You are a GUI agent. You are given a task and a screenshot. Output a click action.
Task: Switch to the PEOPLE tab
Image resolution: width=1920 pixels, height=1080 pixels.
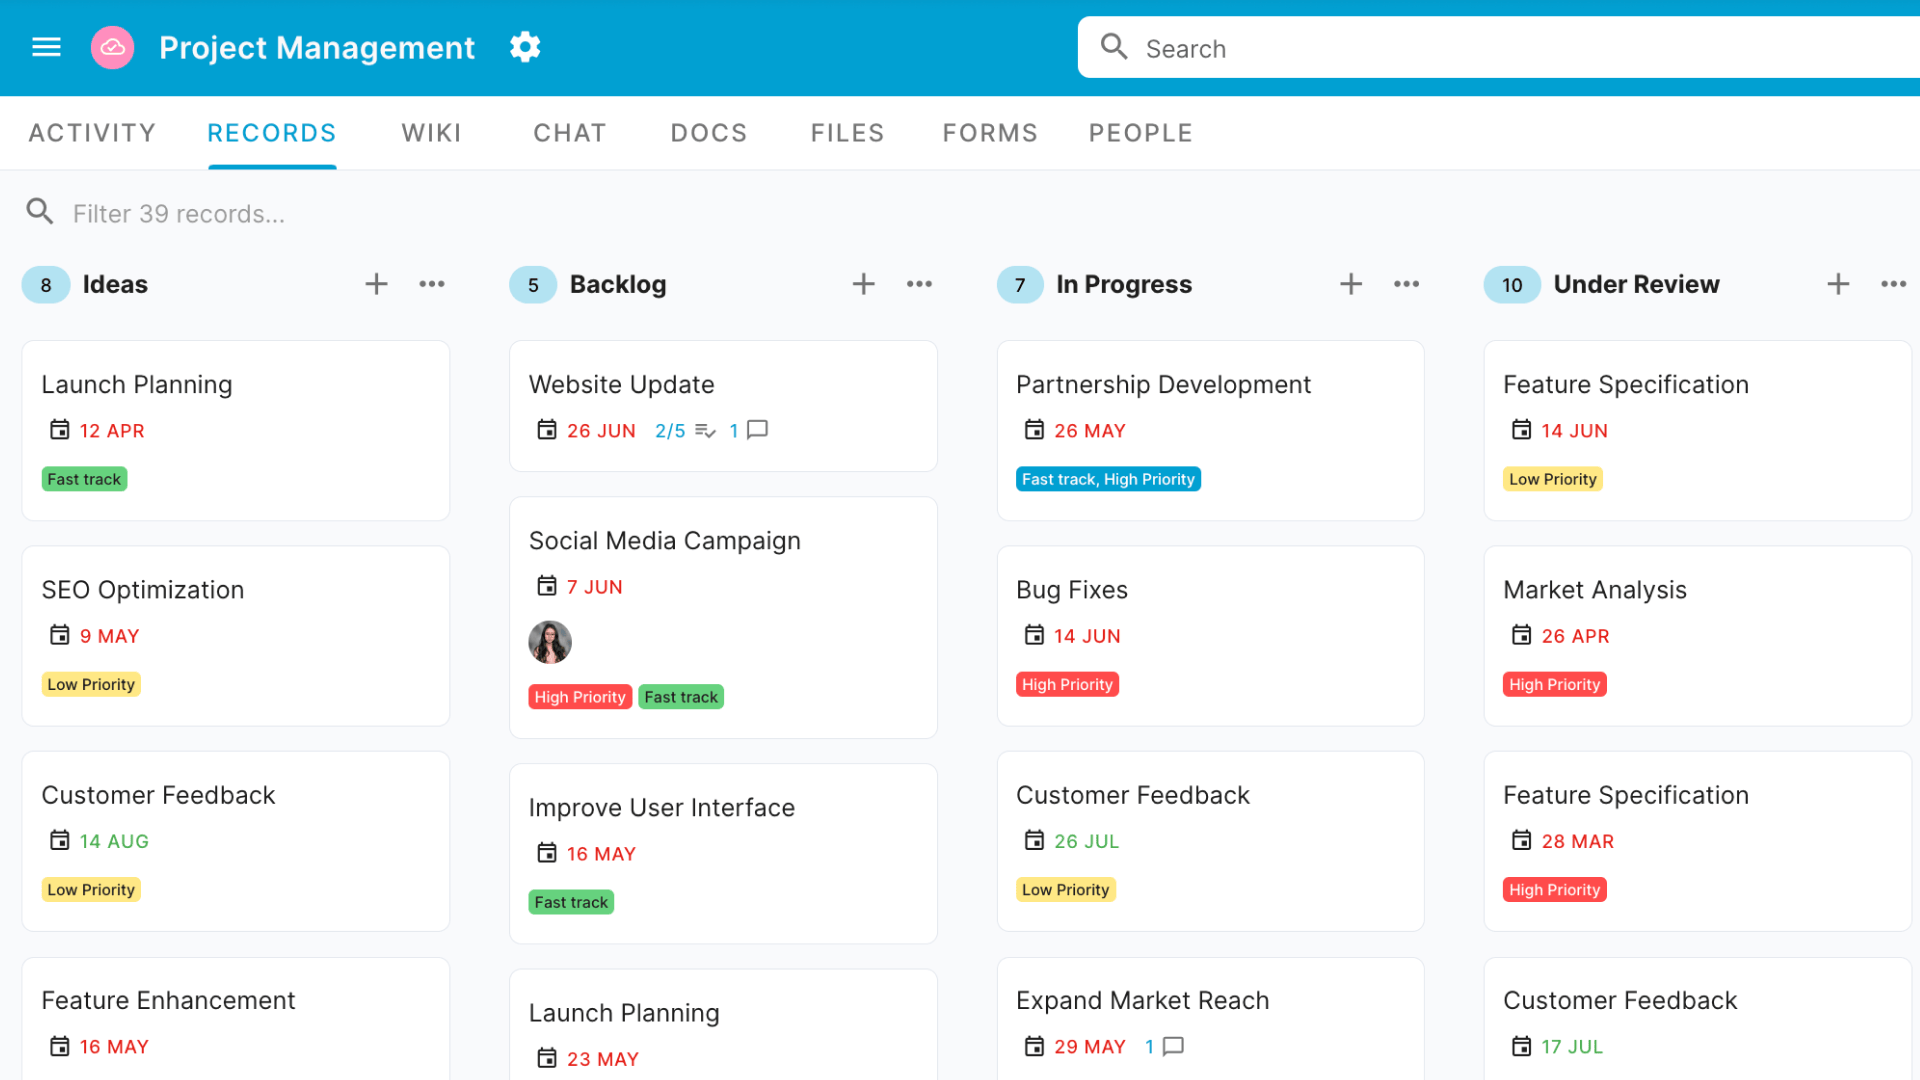pyautogui.click(x=1139, y=132)
